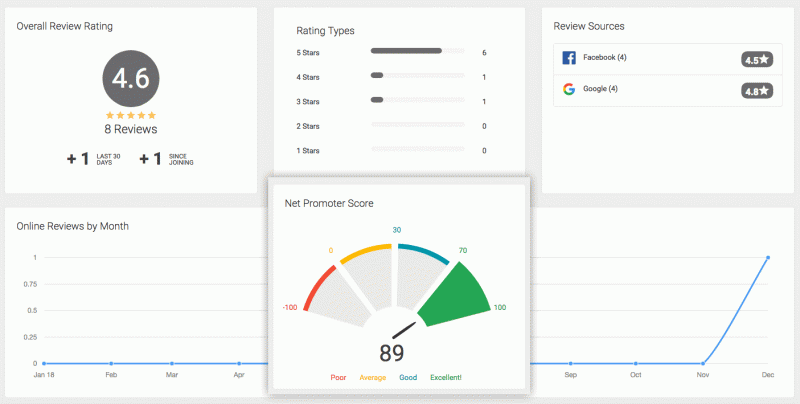800x404 pixels.
Task: Click the 4.8 star rating badge
Action: pyautogui.click(x=757, y=91)
